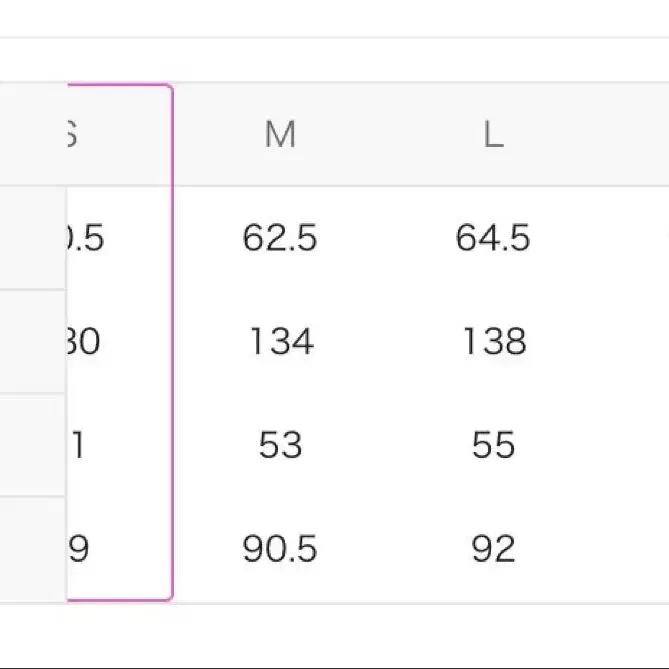Click the 64.5 value in L column

(x=493, y=238)
